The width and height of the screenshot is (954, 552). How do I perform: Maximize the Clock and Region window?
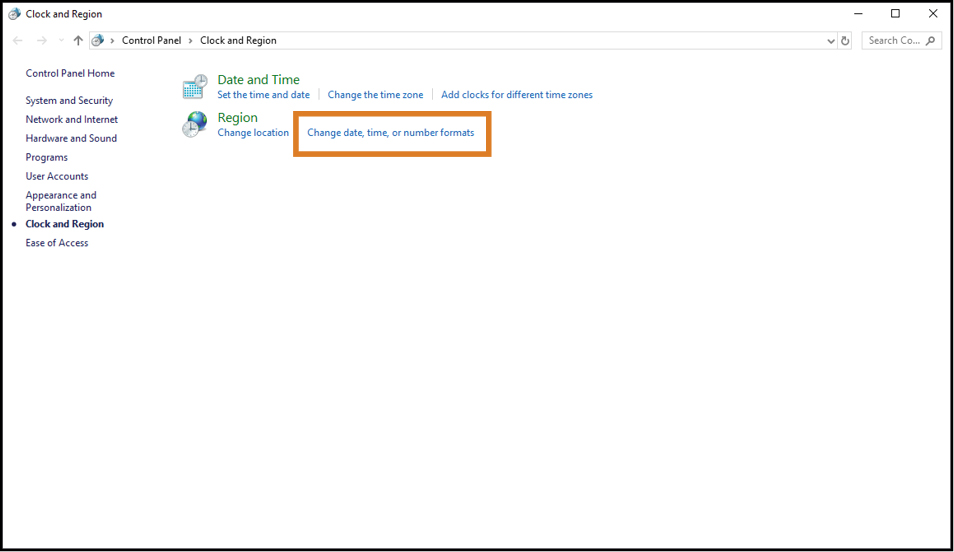(x=896, y=13)
